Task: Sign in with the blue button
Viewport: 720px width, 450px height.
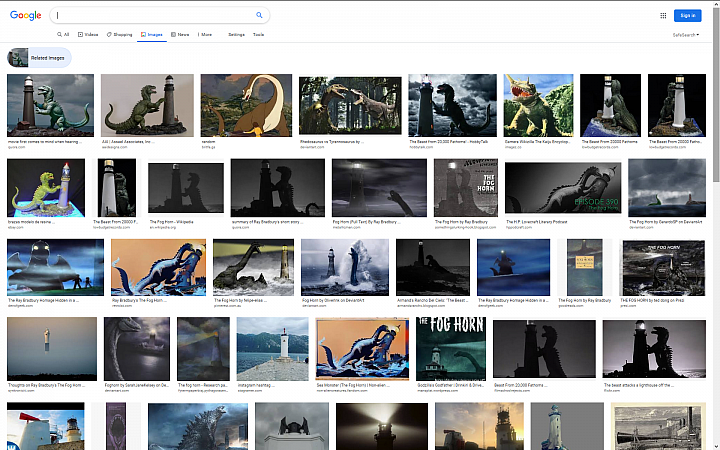Action: point(687,16)
